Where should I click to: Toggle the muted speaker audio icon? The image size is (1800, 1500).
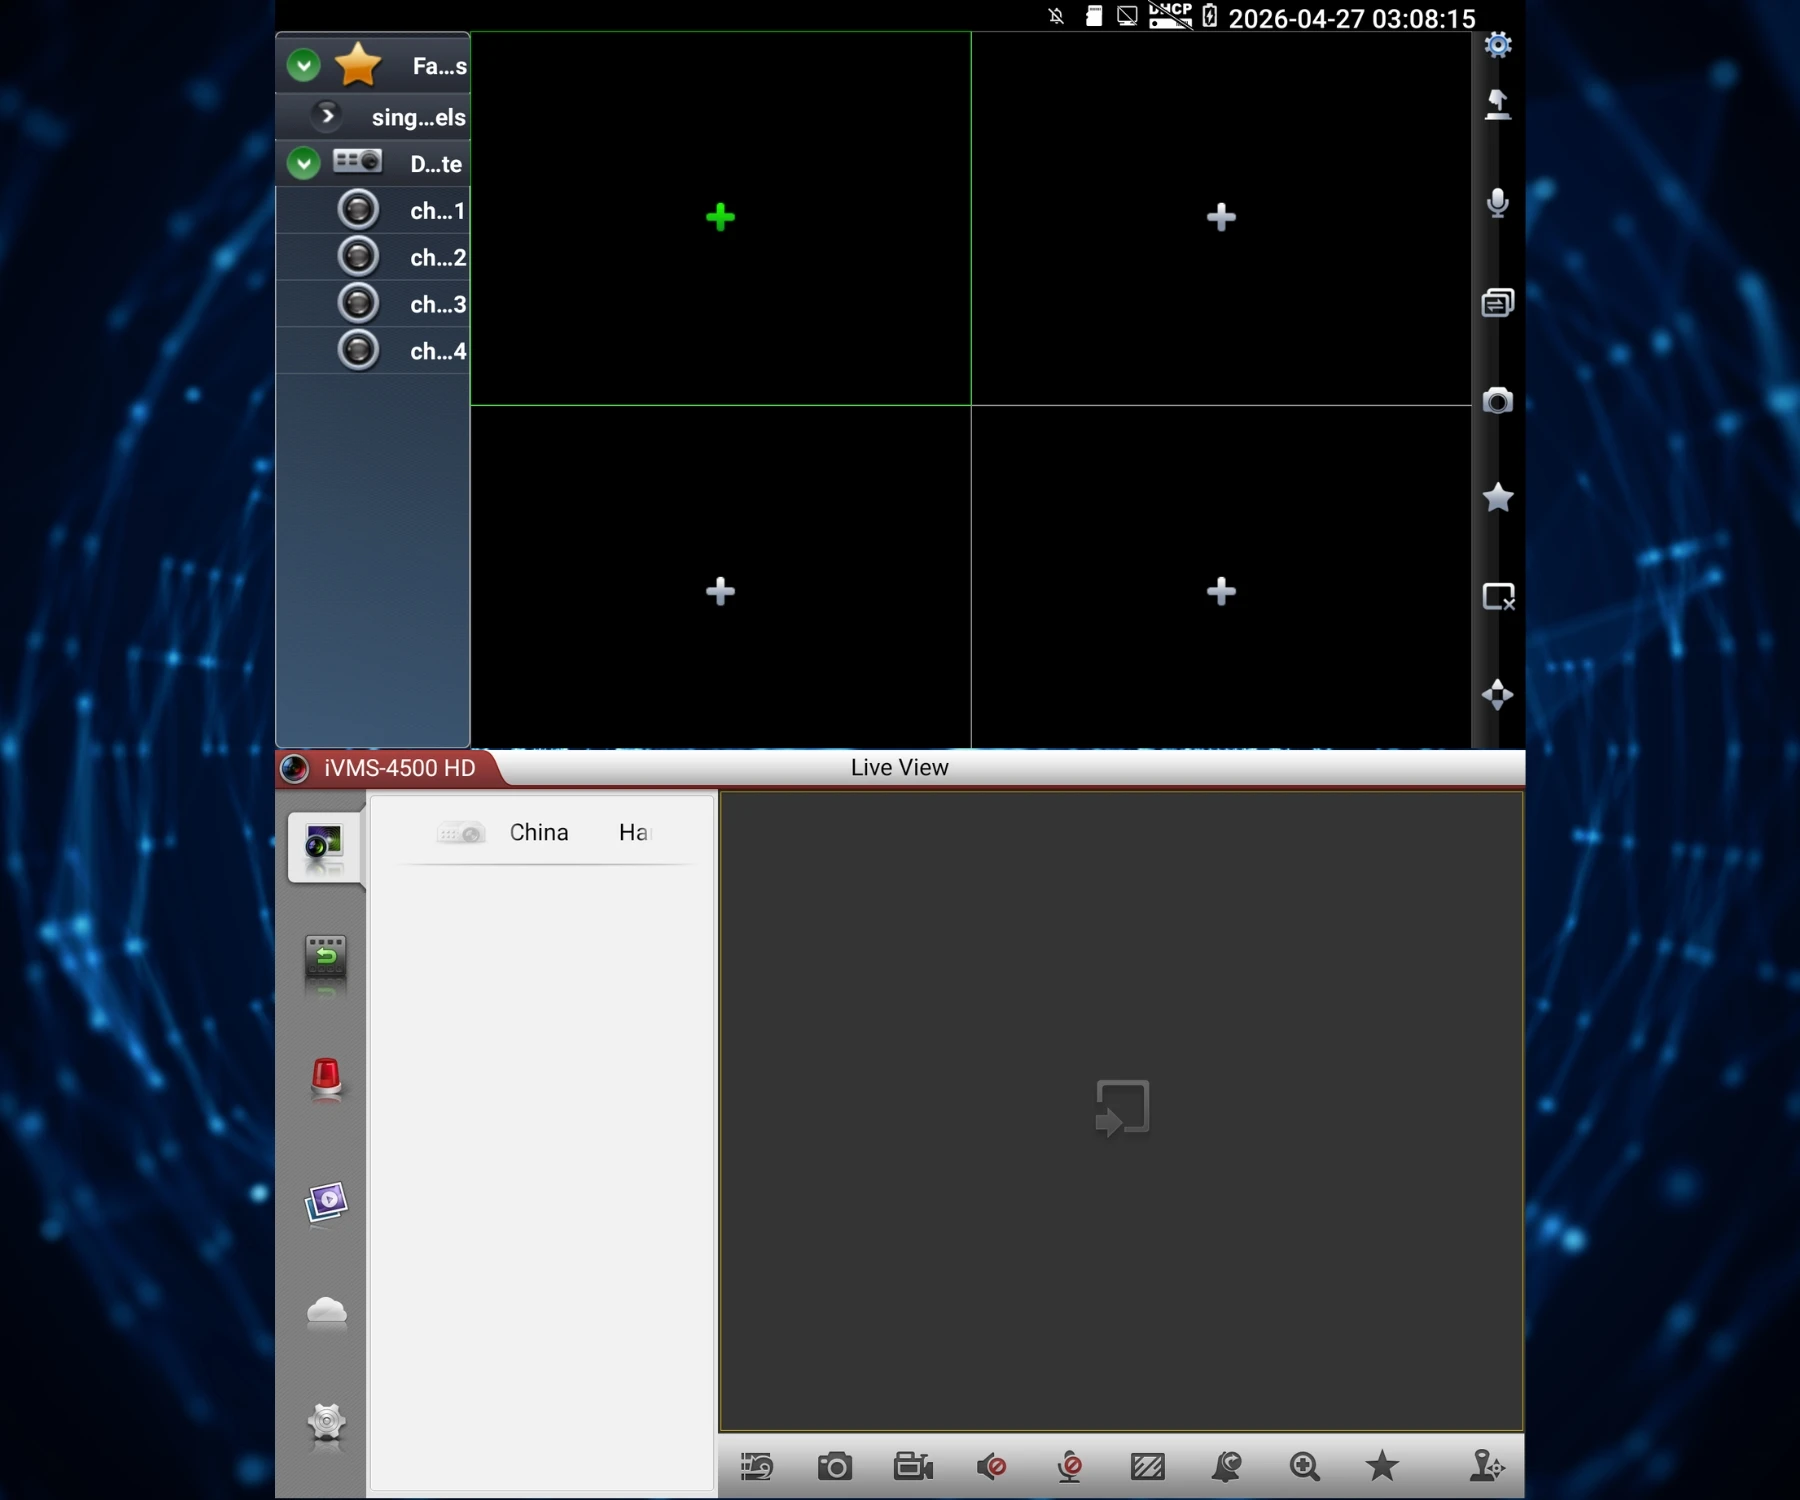click(x=991, y=1467)
